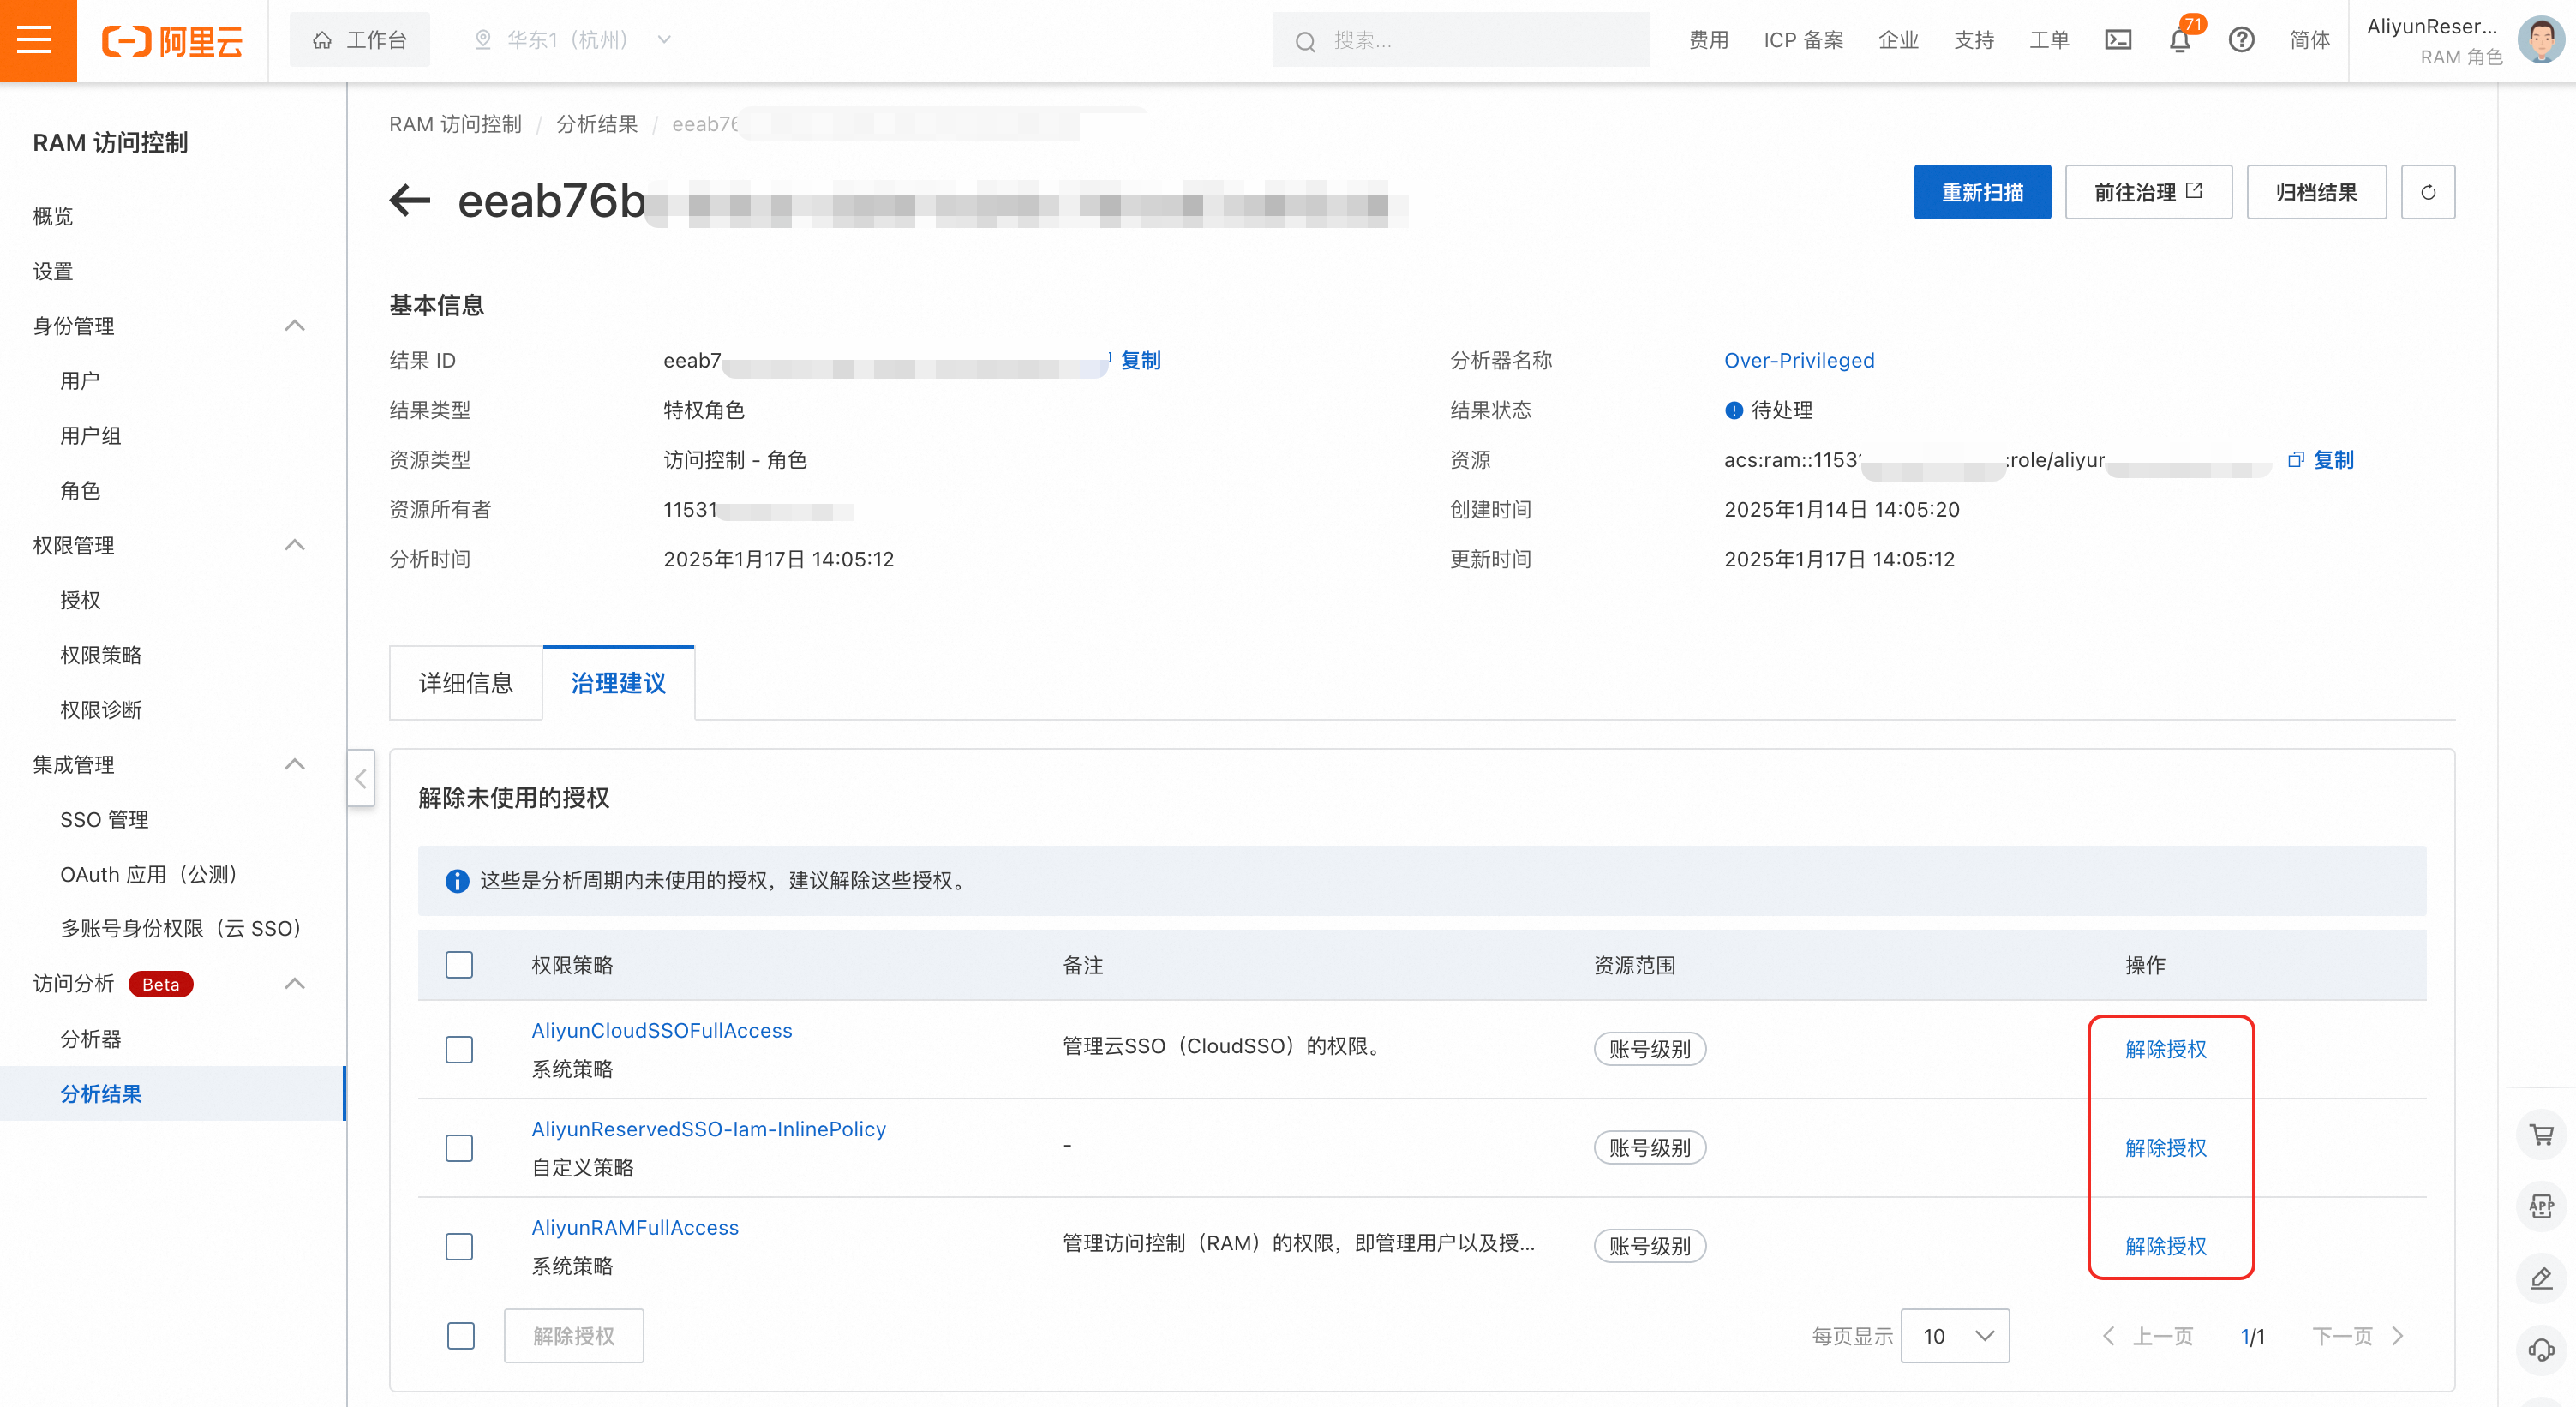Open the AliyunRAMFullAccess policy link
The height and width of the screenshot is (1407, 2576).
pos(635,1227)
